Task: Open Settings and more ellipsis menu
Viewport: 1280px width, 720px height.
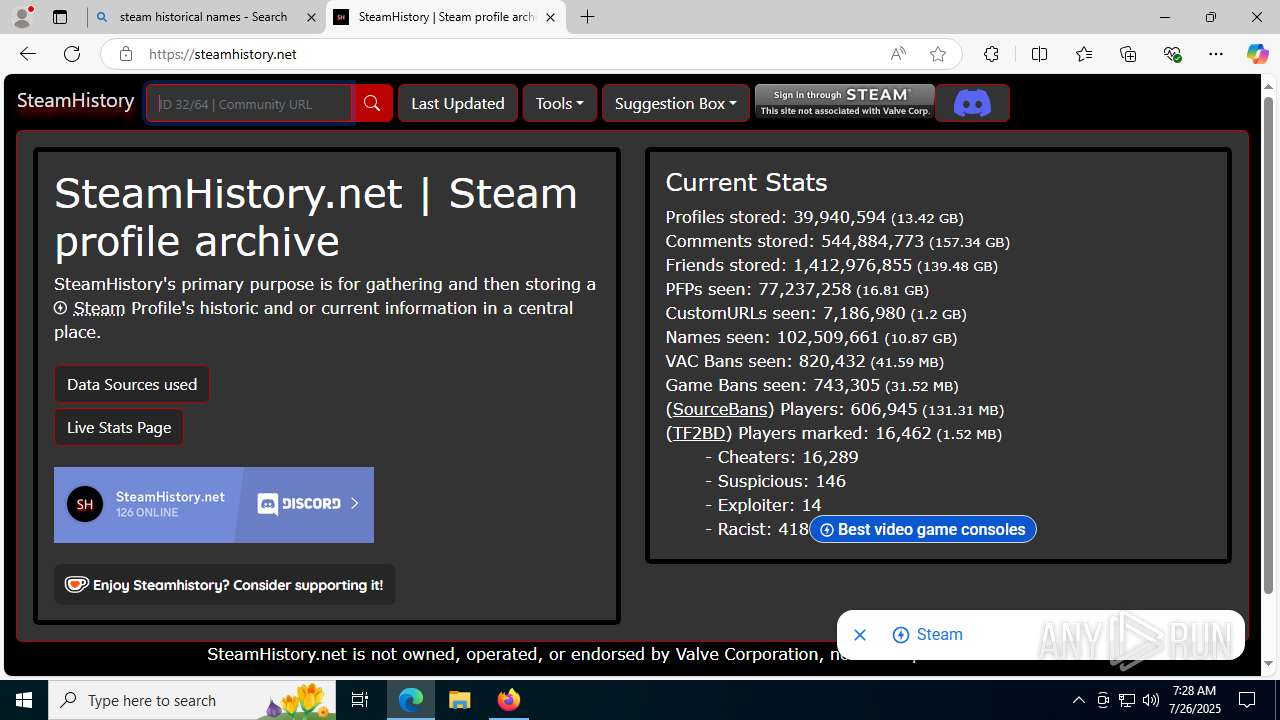Action: [x=1216, y=54]
